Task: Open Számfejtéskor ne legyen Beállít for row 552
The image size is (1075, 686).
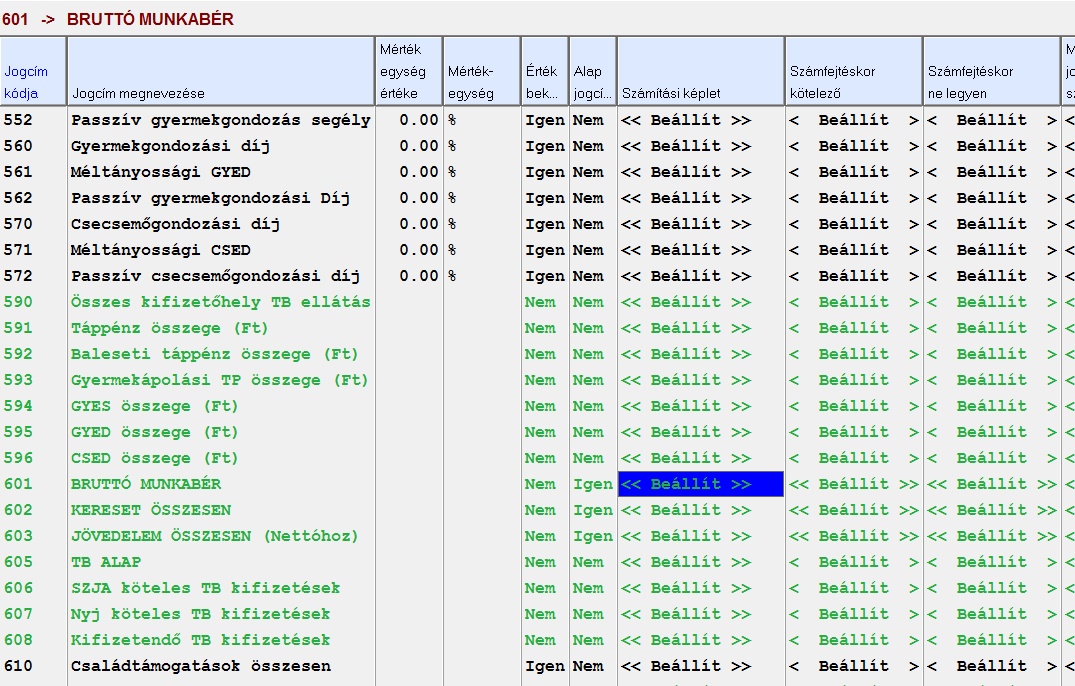Action: click(x=991, y=120)
